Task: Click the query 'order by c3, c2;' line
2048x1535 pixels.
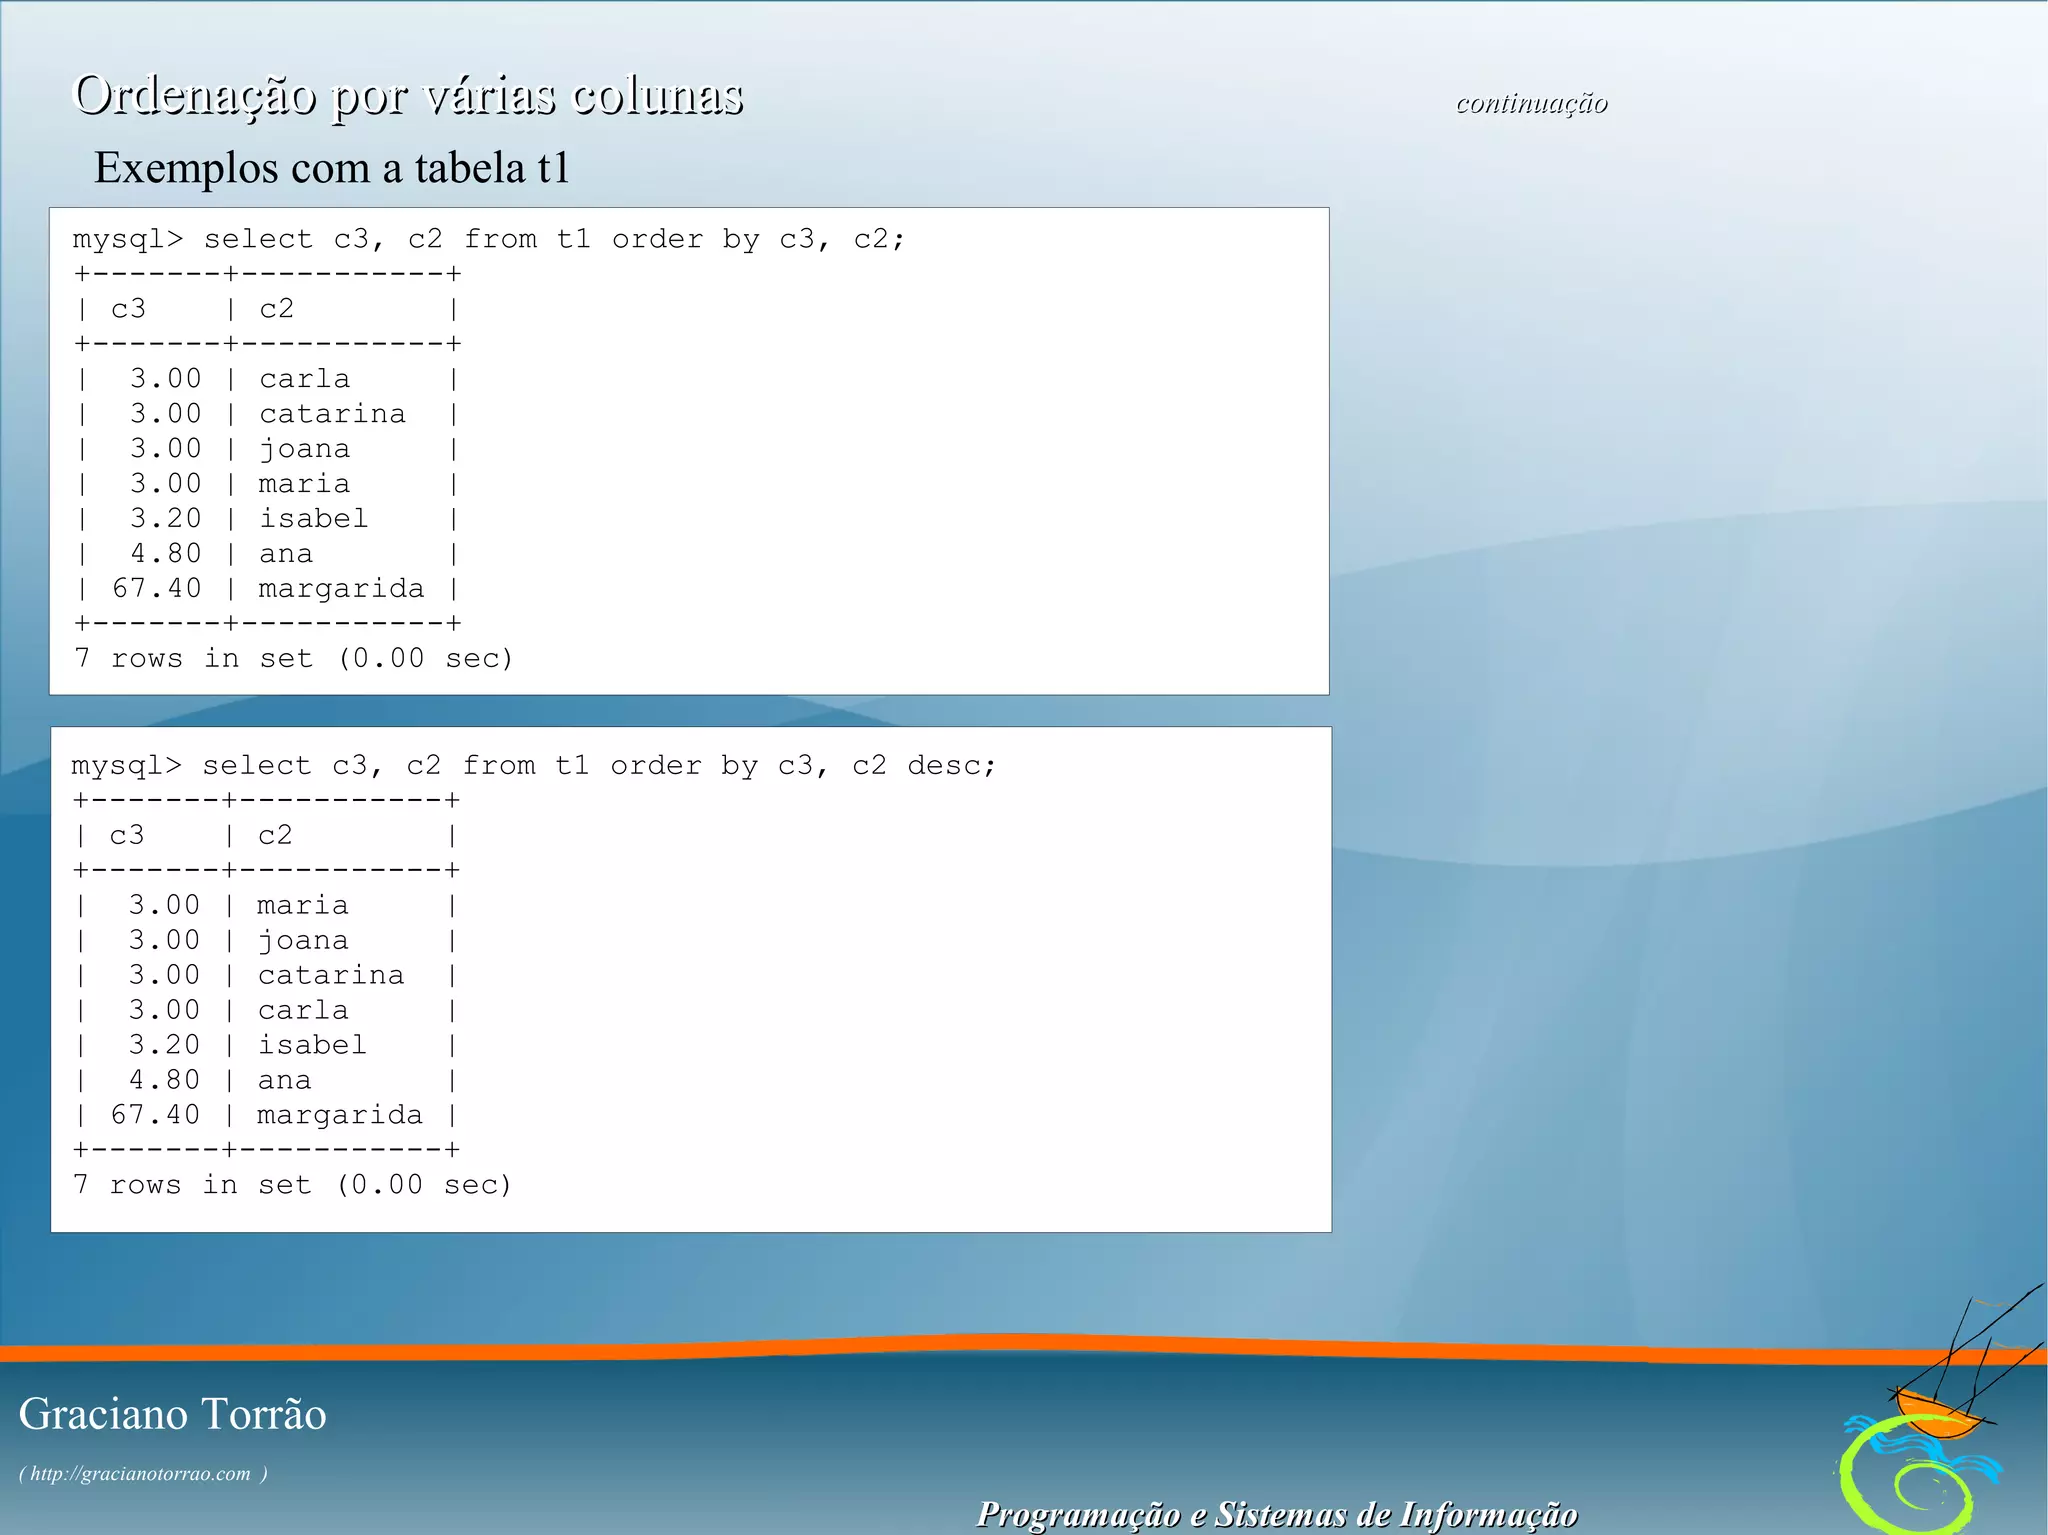Action: [x=488, y=239]
